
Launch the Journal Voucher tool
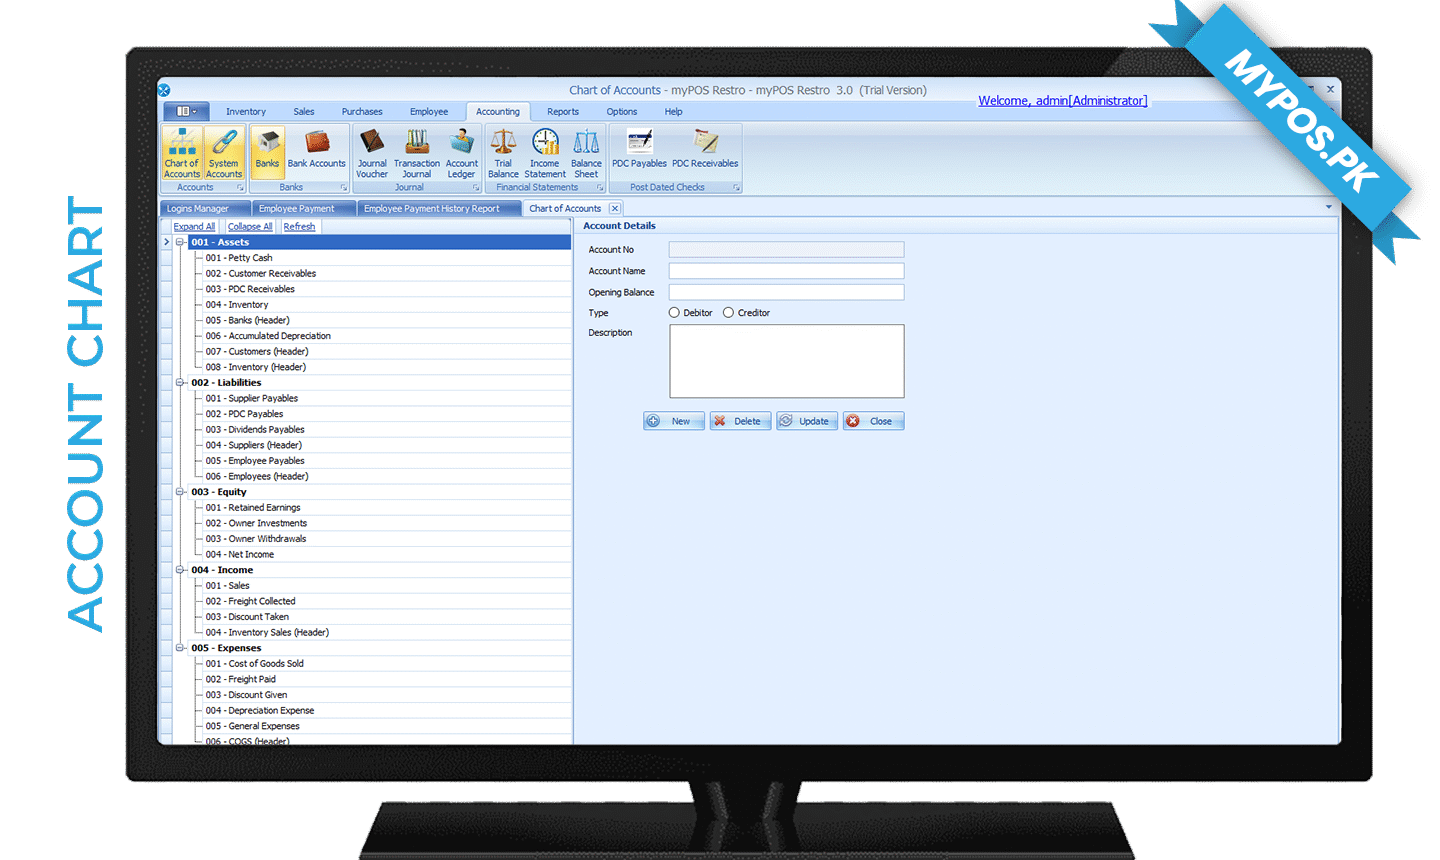(372, 152)
